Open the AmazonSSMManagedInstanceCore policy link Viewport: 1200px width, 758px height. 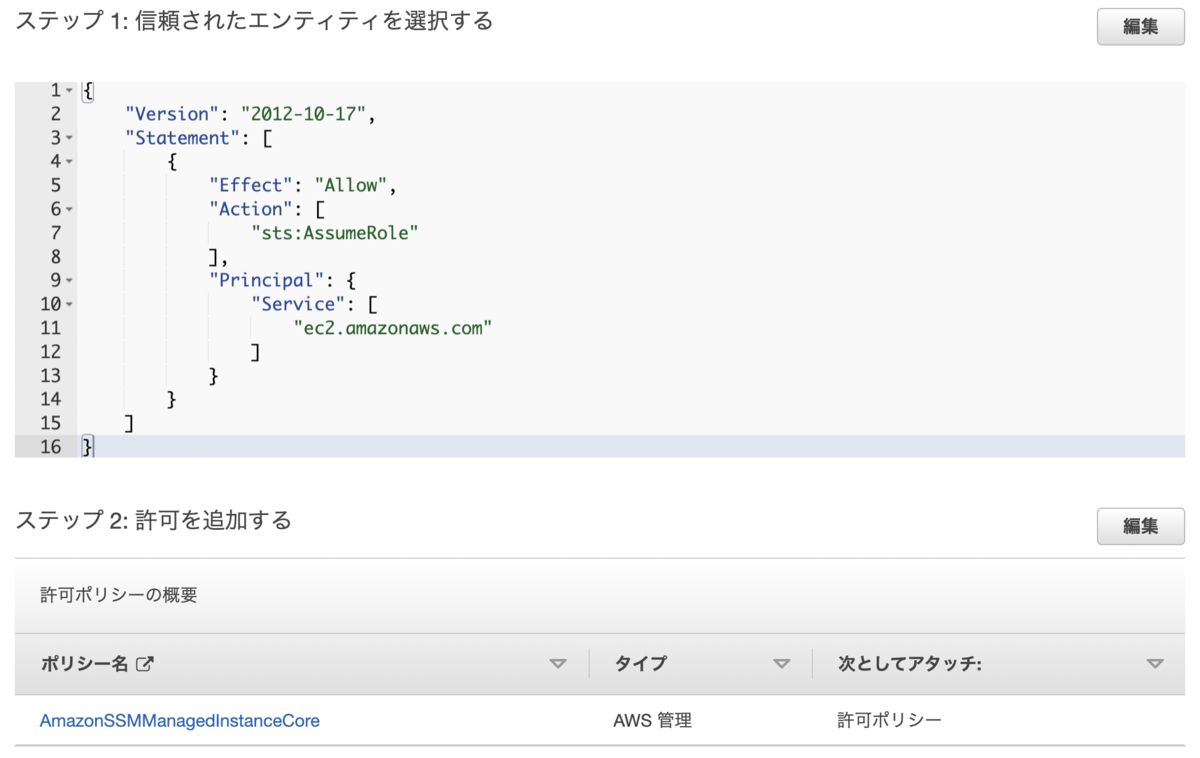[180, 720]
